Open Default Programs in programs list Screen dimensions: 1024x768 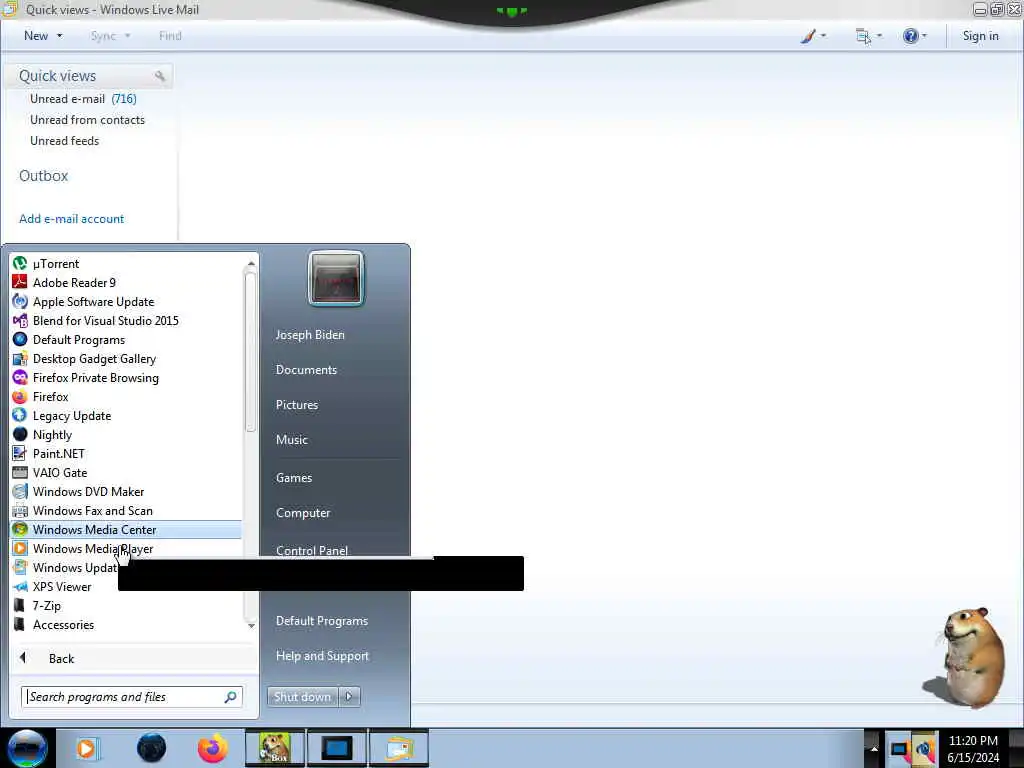point(126,340)
